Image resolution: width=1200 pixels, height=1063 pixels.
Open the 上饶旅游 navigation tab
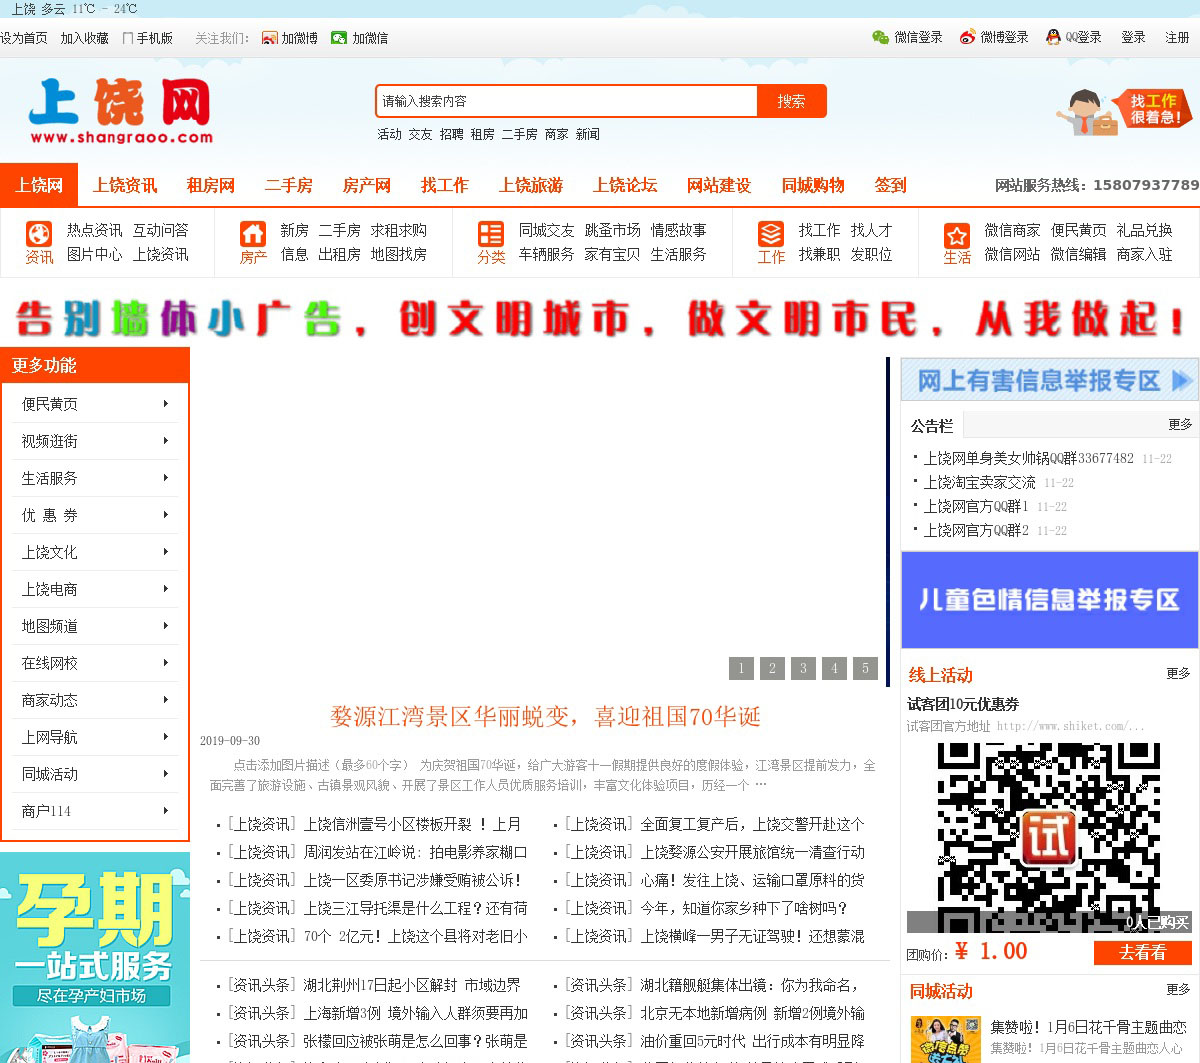point(531,185)
